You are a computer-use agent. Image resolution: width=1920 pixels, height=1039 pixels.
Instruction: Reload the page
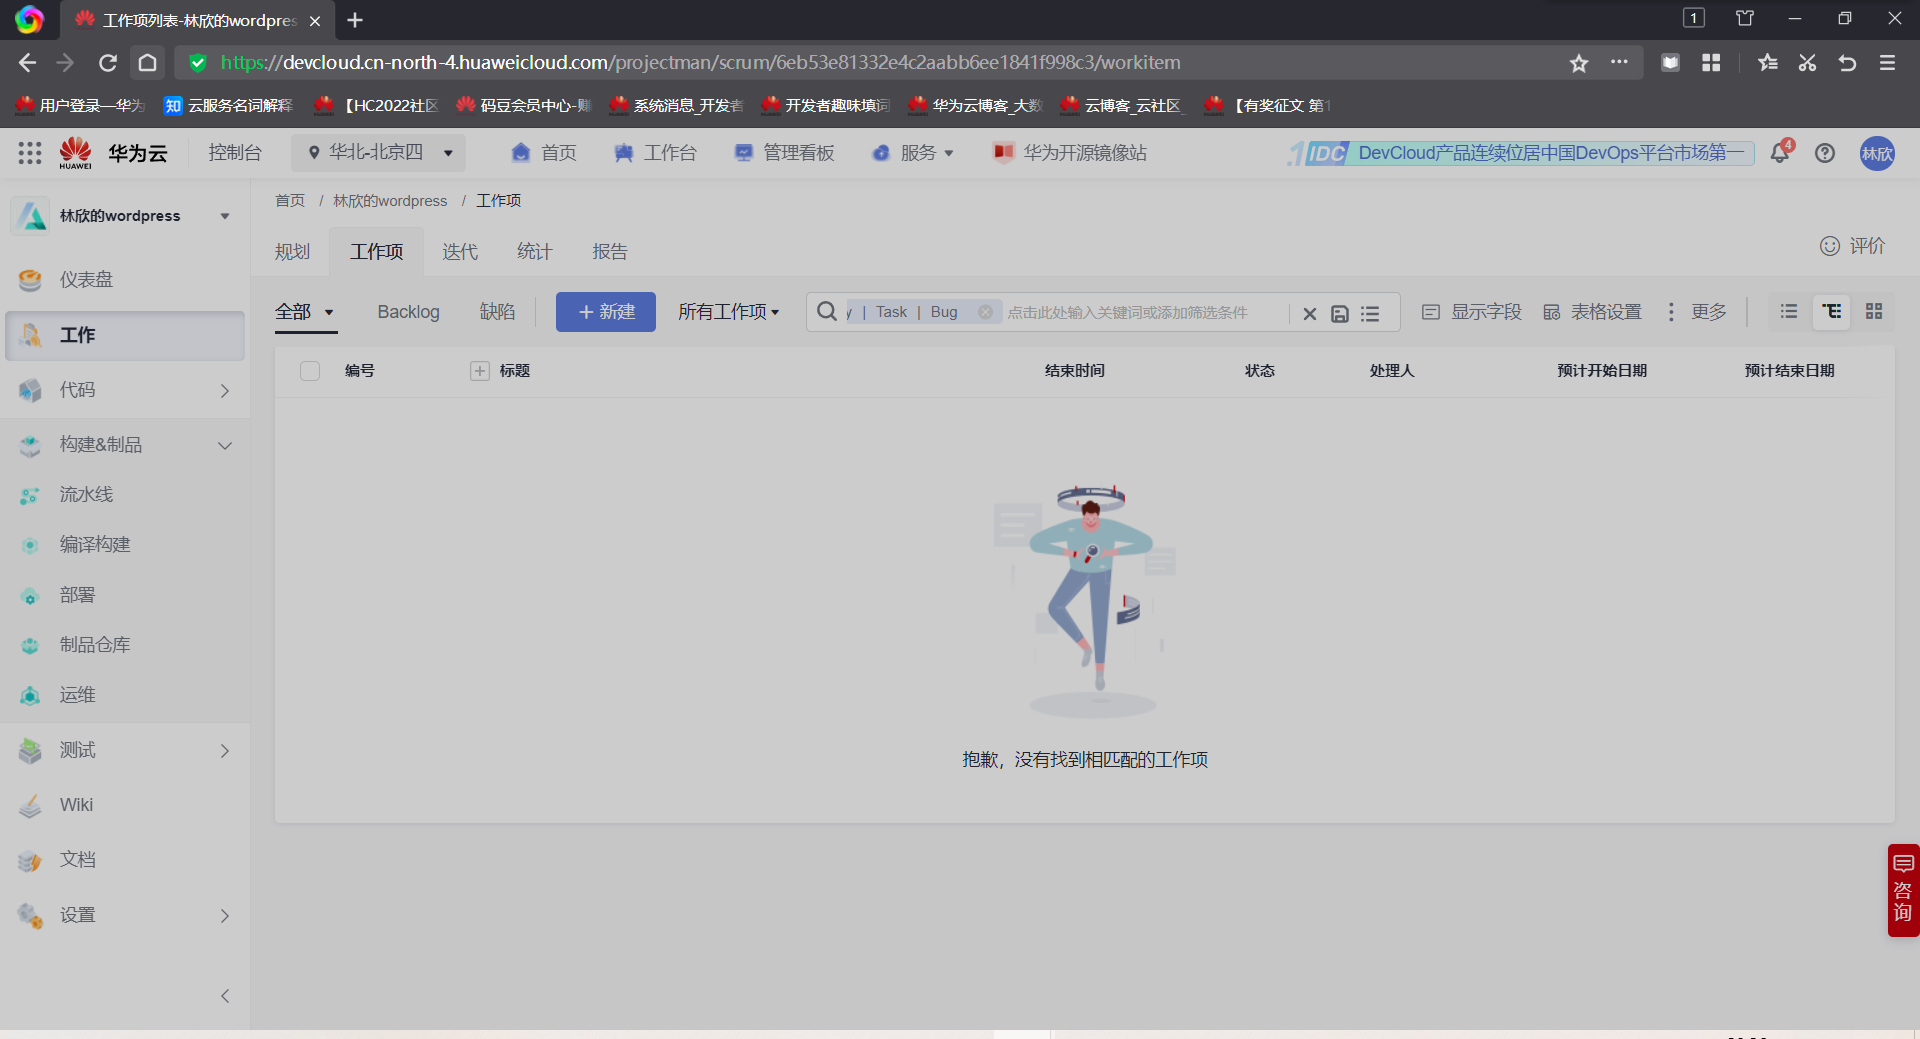click(x=107, y=63)
